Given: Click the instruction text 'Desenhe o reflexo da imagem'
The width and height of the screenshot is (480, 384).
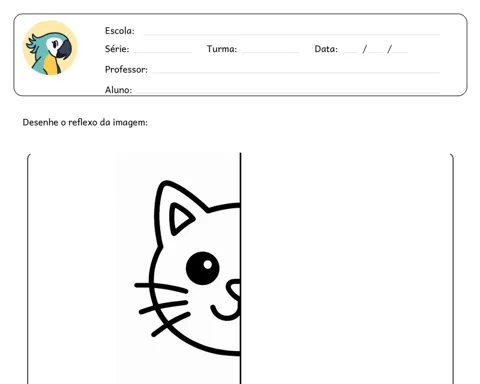Looking at the screenshot, I should (85, 123).
